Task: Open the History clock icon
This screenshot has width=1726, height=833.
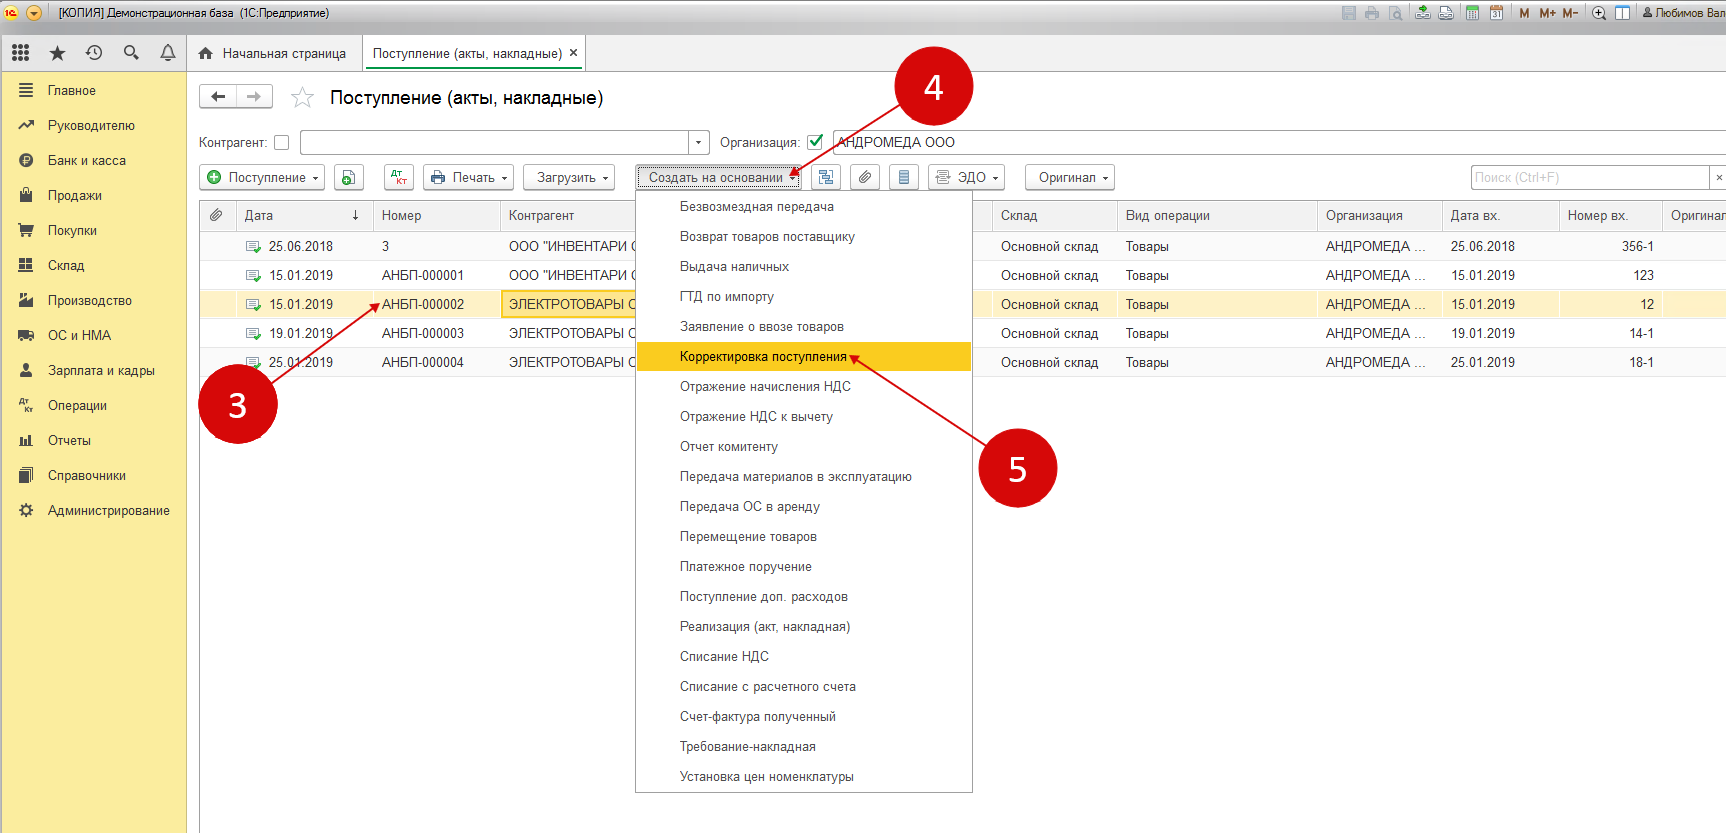Action: [x=94, y=53]
